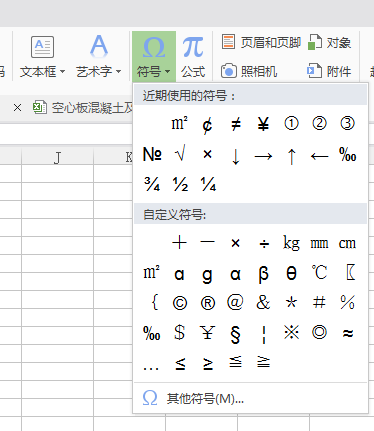374x431 pixels.
Task: Insert the % percent symbol
Action: coord(347,303)
